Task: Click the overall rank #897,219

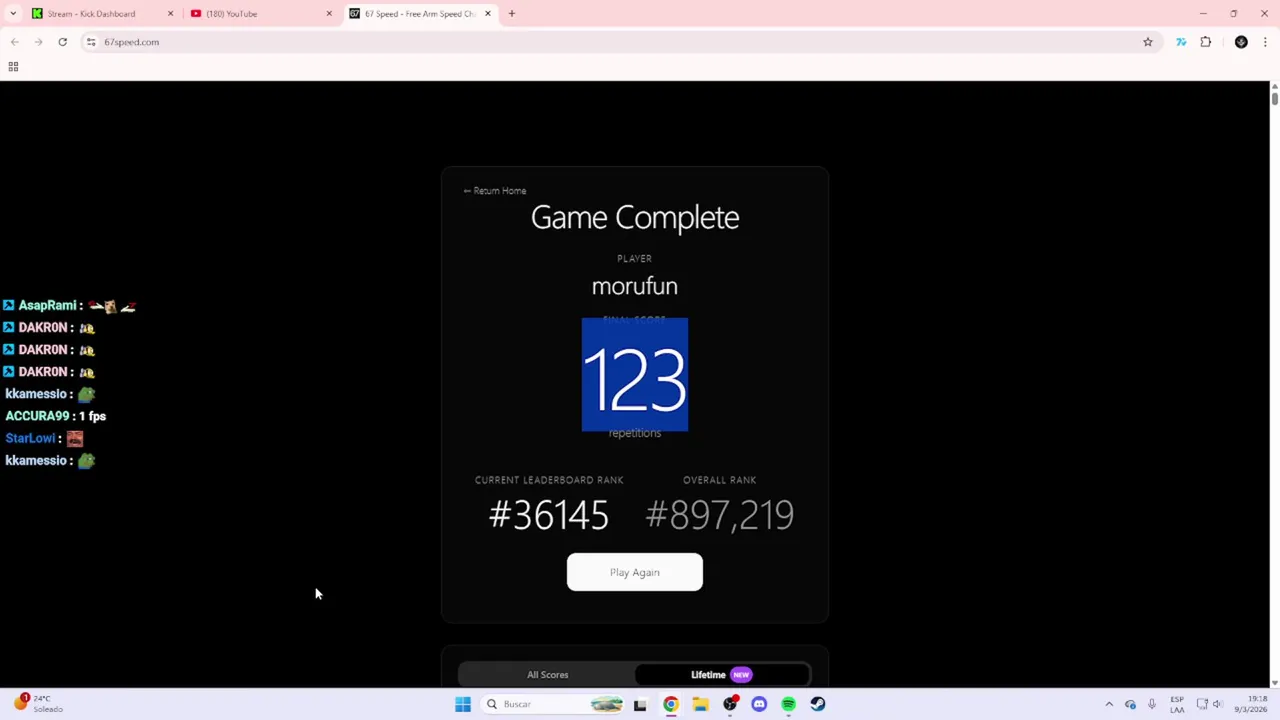Action: pyautogui.click(x=720, y=515)
